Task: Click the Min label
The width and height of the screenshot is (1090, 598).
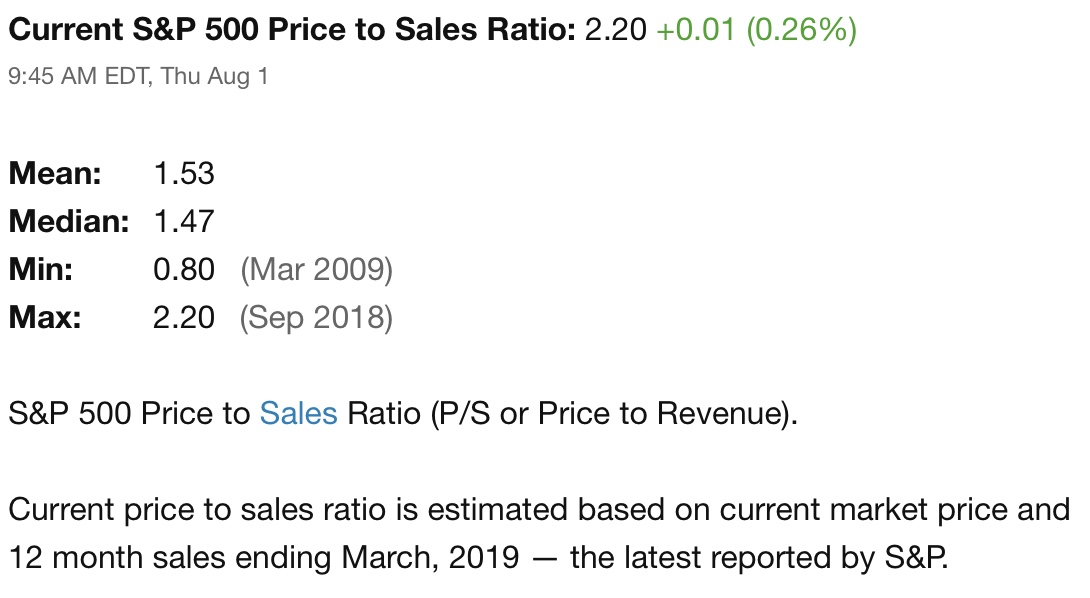Action: coord(40,269)
